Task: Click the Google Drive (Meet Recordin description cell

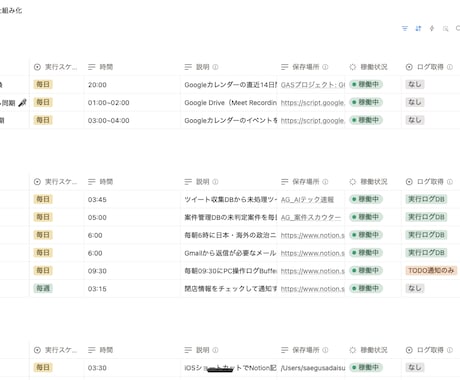Action: click(x=230, y=103)
